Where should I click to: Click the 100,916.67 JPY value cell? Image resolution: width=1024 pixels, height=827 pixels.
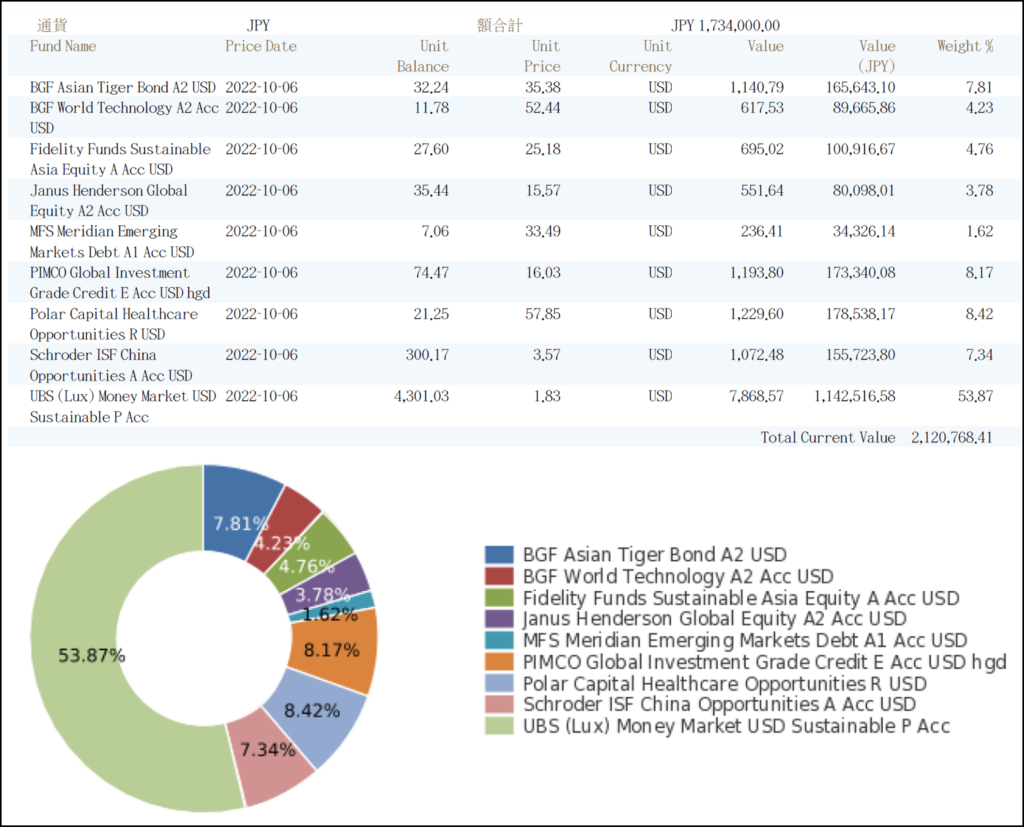pos(861,149)
